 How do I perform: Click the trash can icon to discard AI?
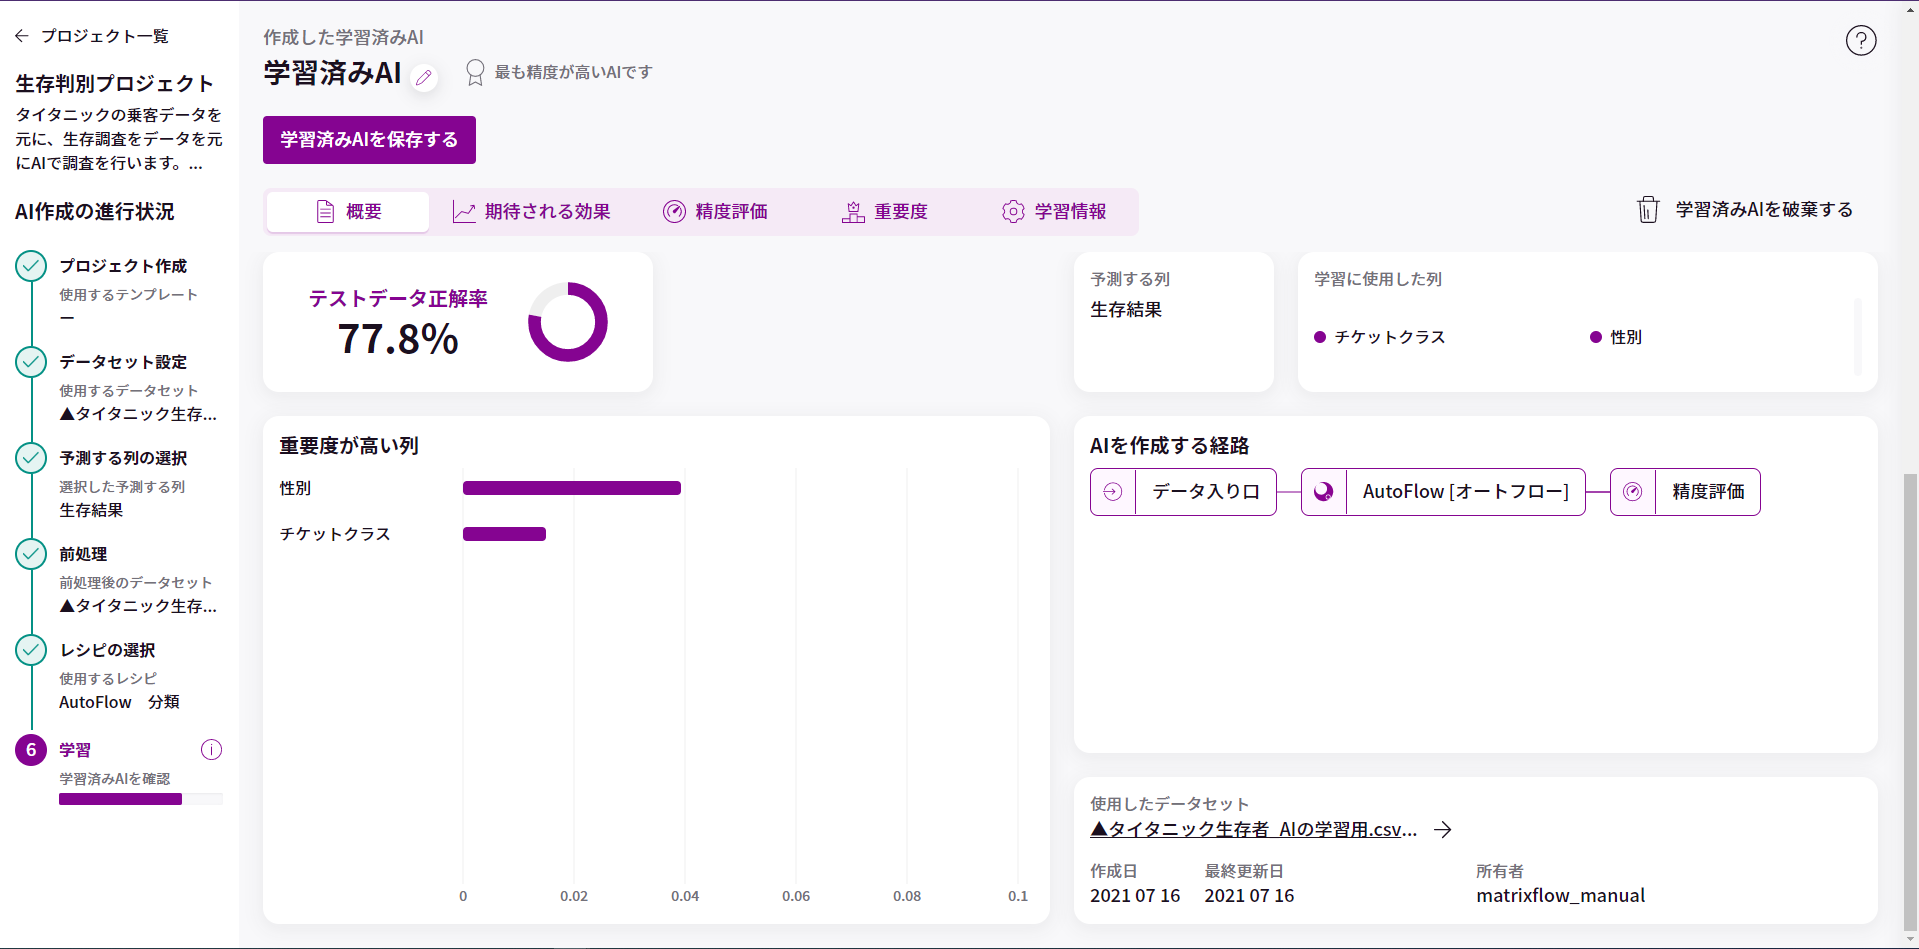[1647, 210]
